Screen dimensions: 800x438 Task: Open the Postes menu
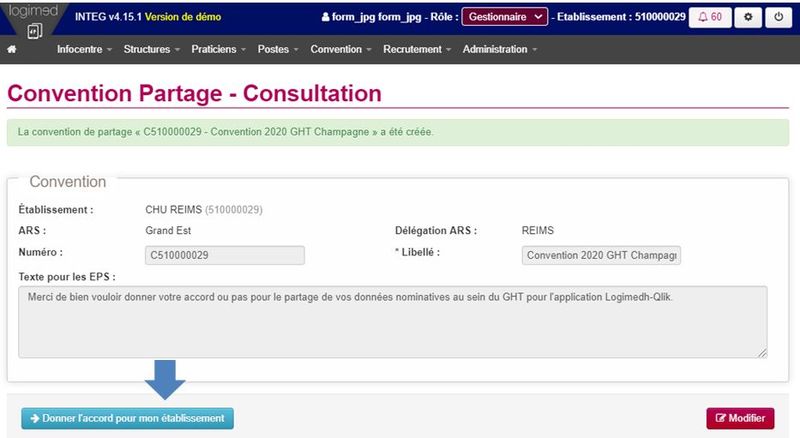tap(278, 50)
